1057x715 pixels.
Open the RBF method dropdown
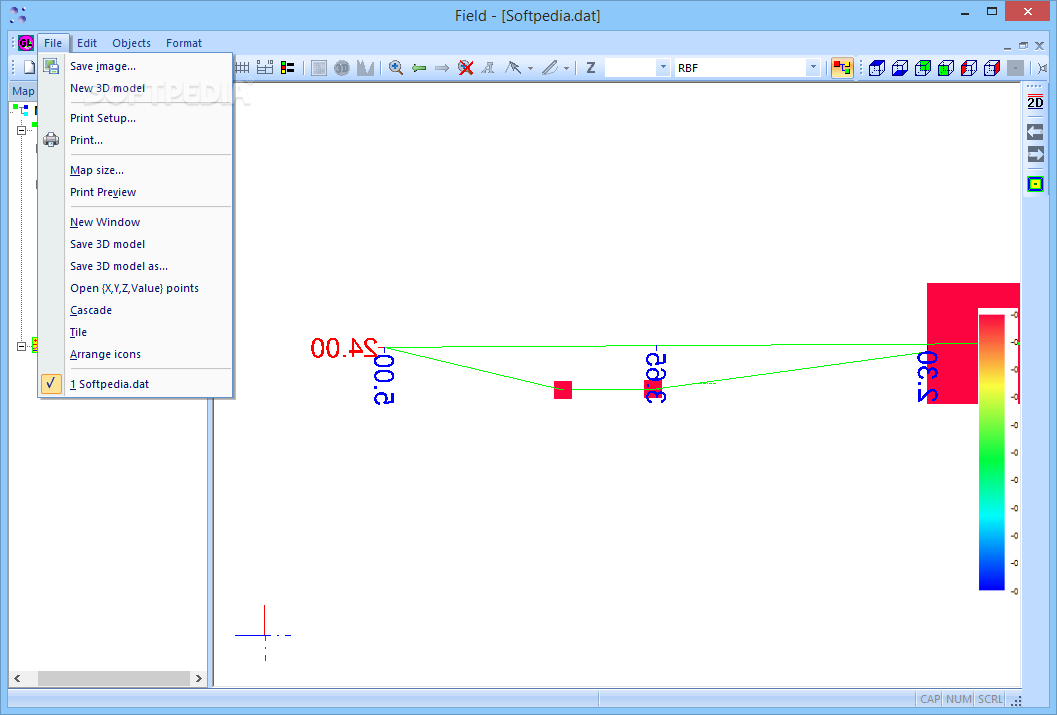(813, 67)
